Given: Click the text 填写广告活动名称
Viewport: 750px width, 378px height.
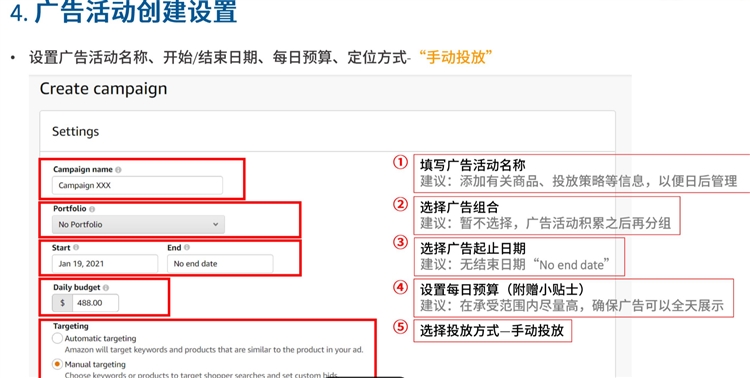Looking at the screenshot, I should pyautogui.click(x=473, y=165).
